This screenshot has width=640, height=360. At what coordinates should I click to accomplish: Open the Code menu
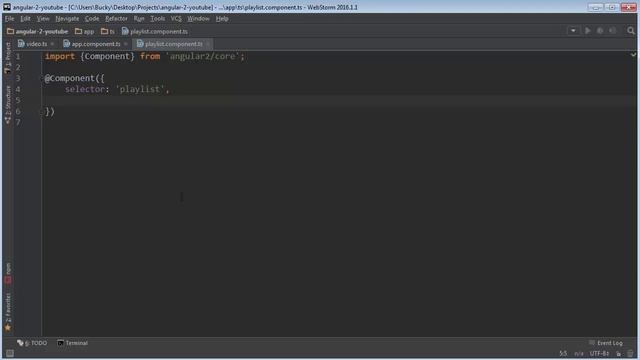coord(92,19)
